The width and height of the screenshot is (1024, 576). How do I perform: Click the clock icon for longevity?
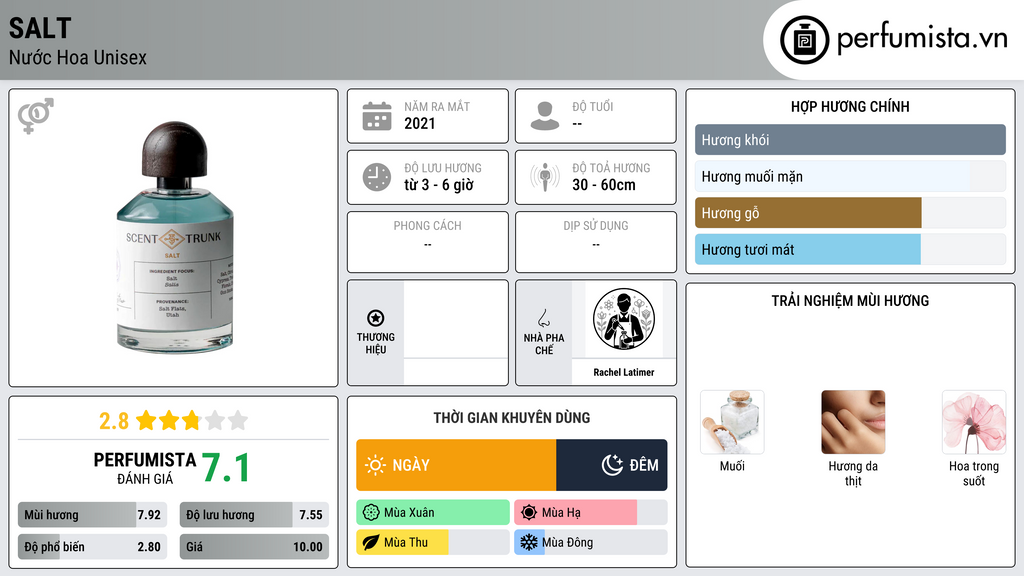[x=377, y=177]
